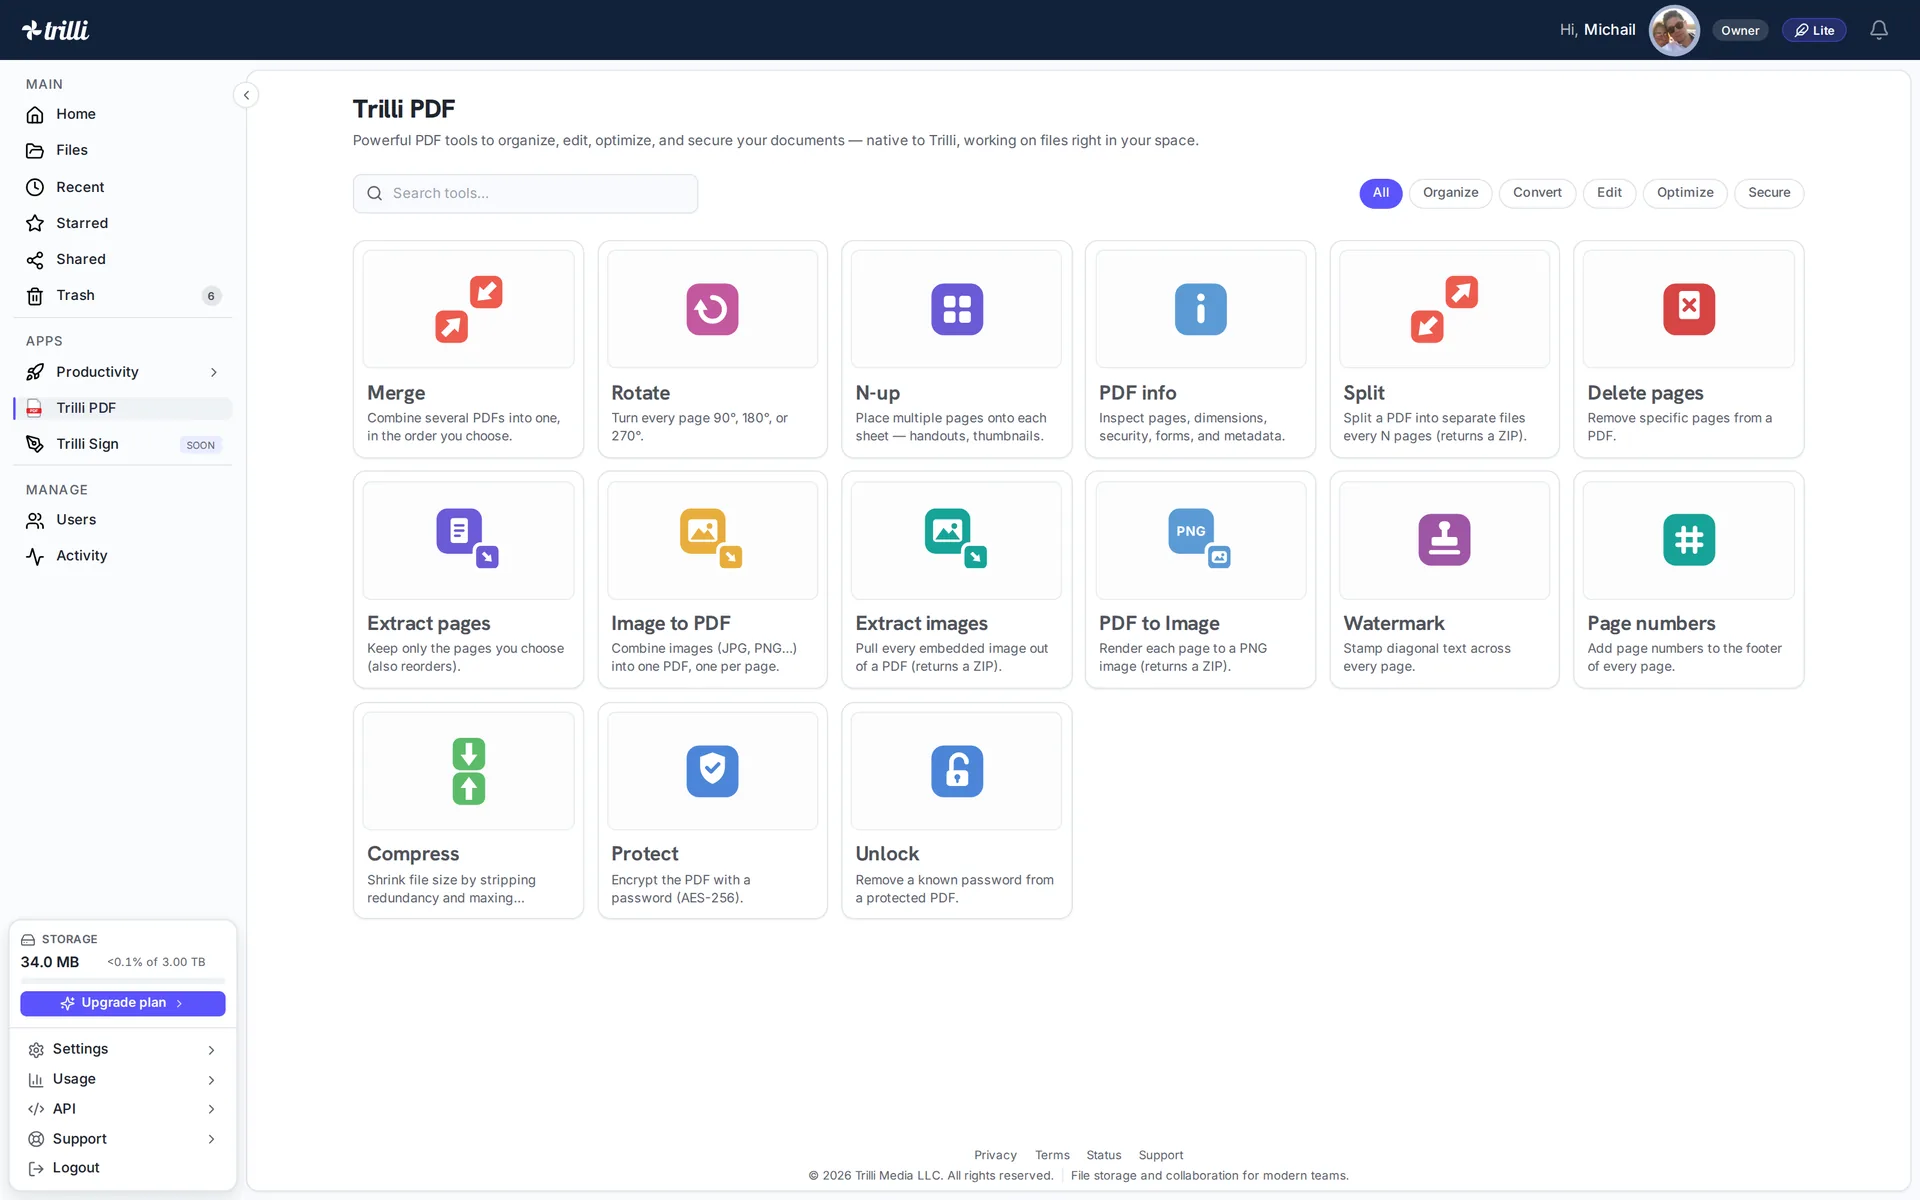The image size is (1920, 1200).
Task: Click the Recent clock icon
Action: [x=35, y=187]
